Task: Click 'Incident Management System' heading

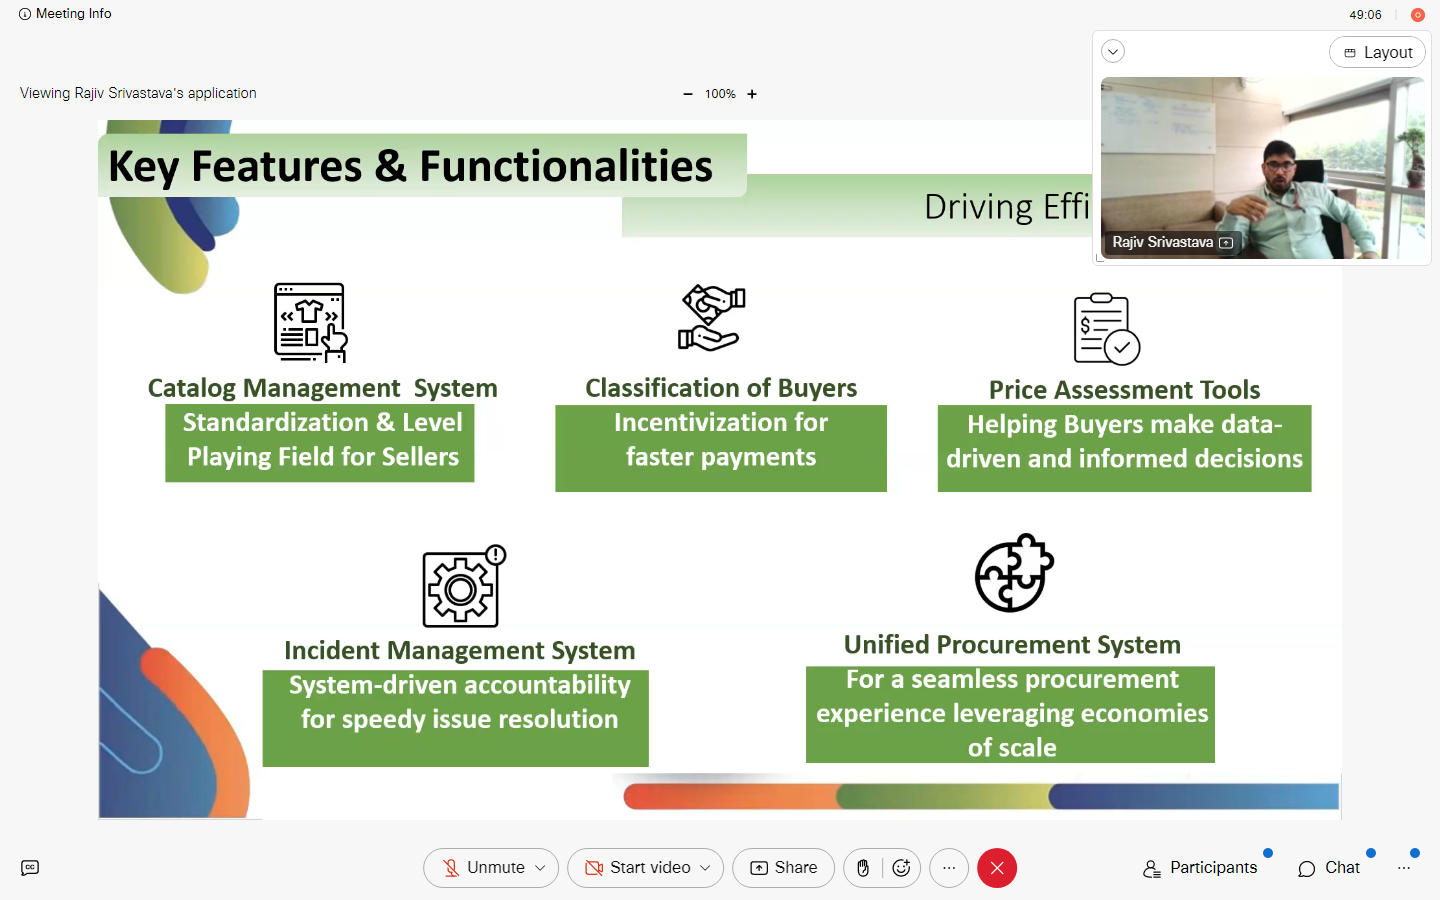Action: [x=459, y=651]
